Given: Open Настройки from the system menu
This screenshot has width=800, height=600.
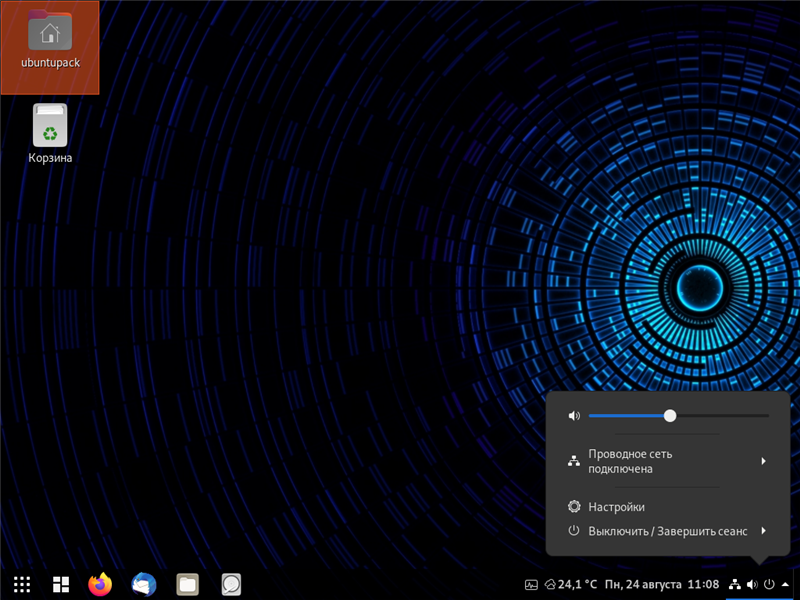Looking at the screenshot, I should 667,507.
